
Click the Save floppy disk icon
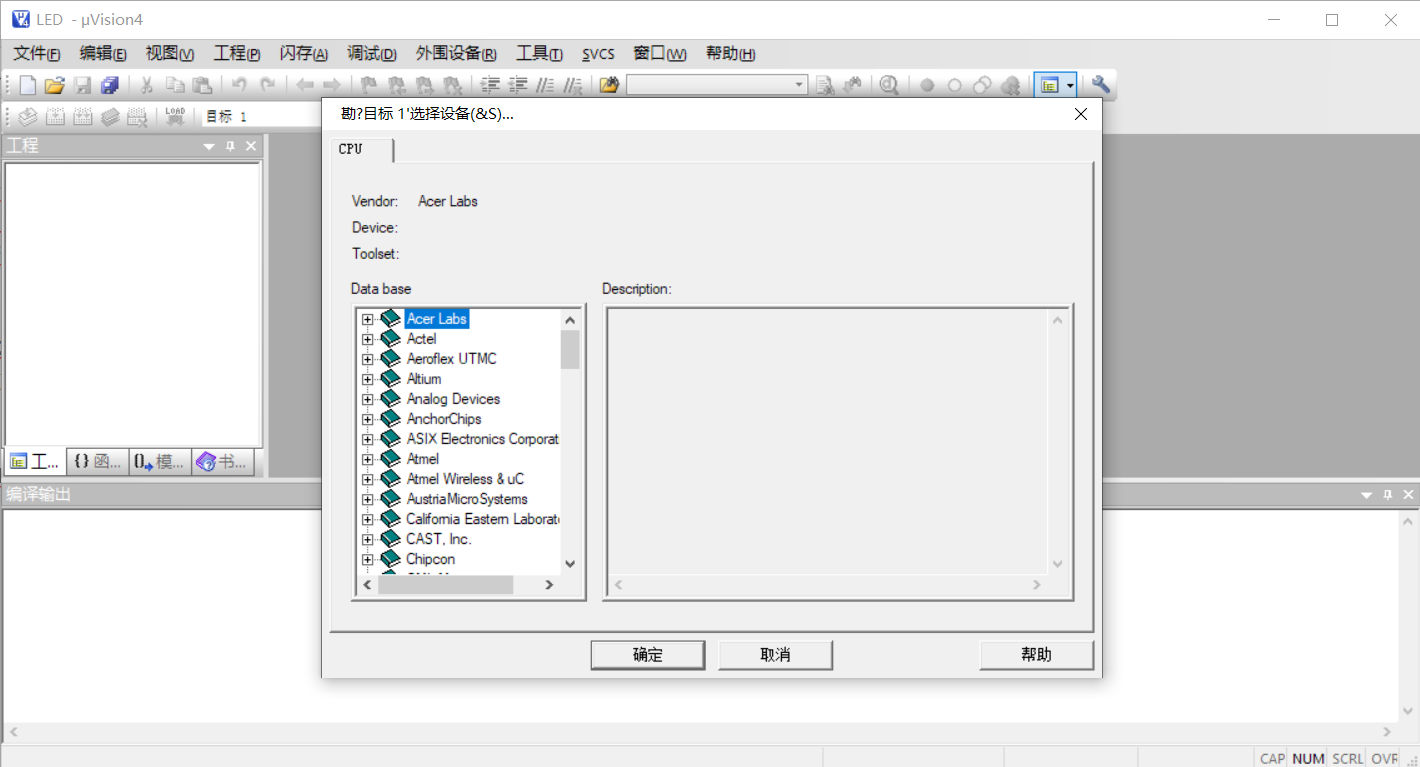pyautogui.click(x=83, y=85)
